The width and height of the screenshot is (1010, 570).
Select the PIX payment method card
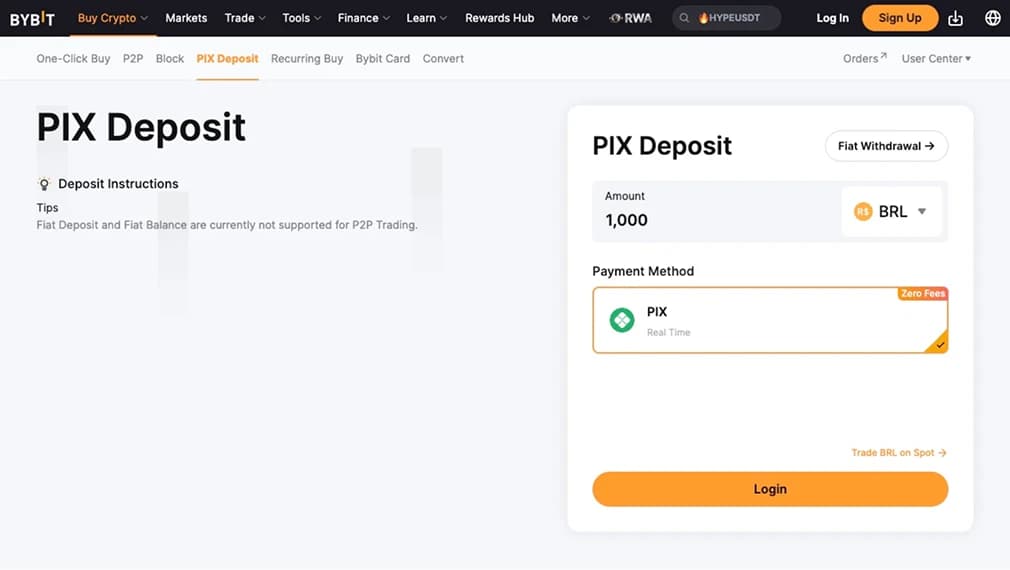(770, 320)
